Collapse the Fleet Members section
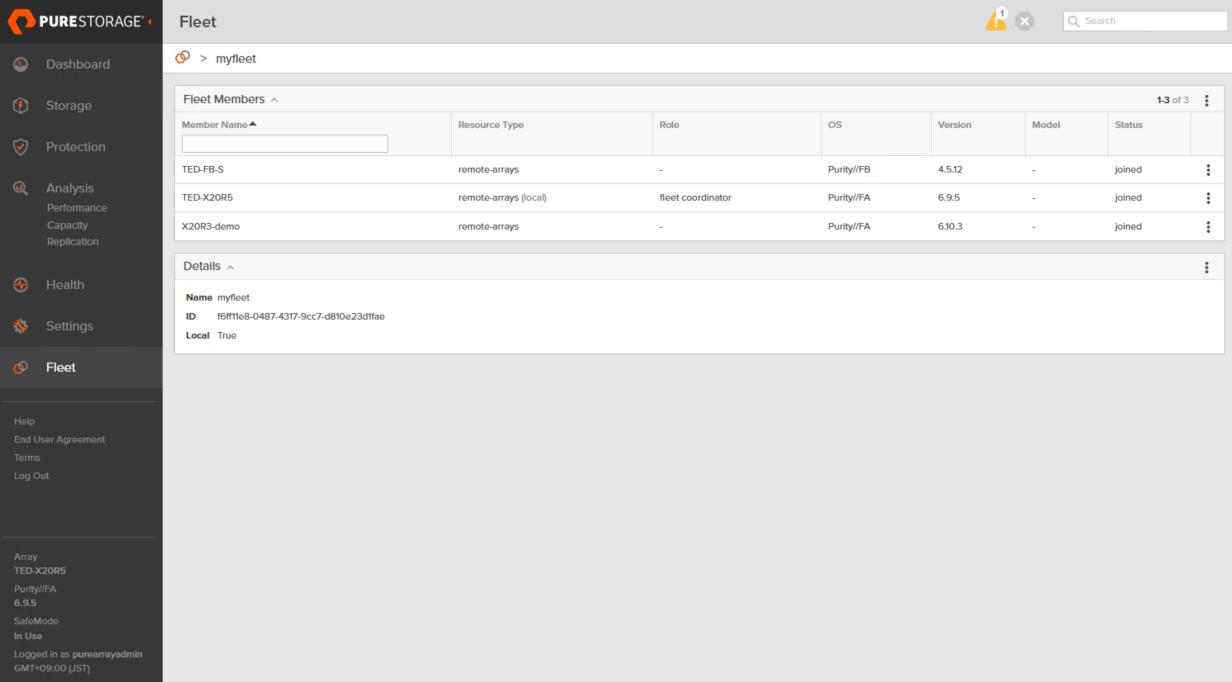This screenshot has height=682, width=1232. [274, 100]
